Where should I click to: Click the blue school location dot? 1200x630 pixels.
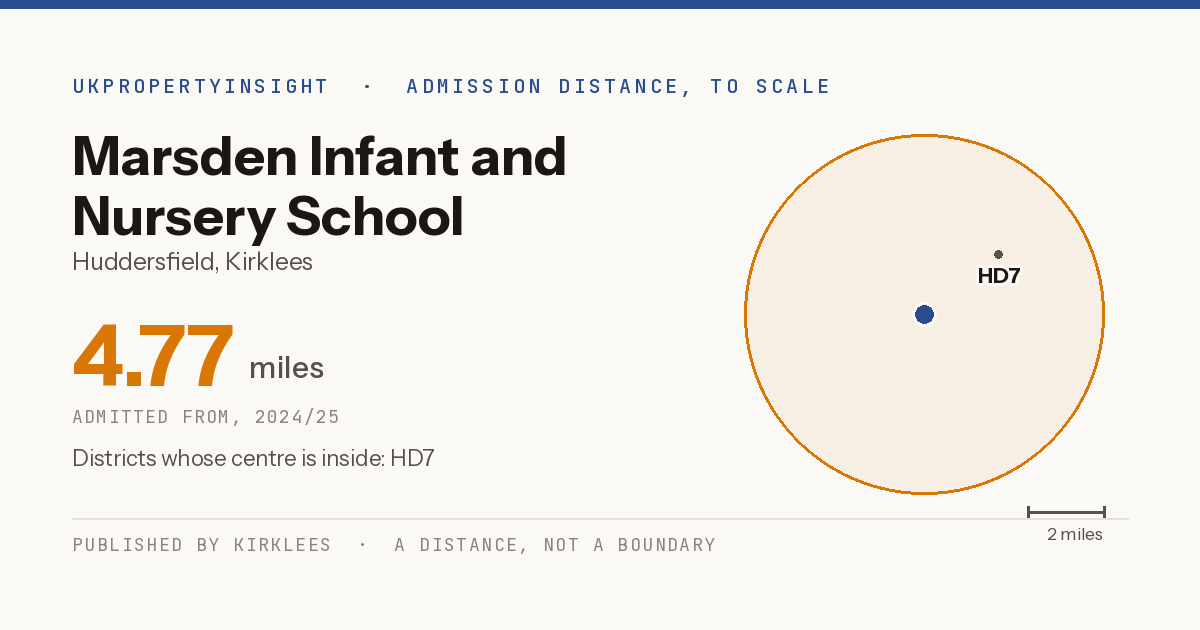tap(924, 315)
